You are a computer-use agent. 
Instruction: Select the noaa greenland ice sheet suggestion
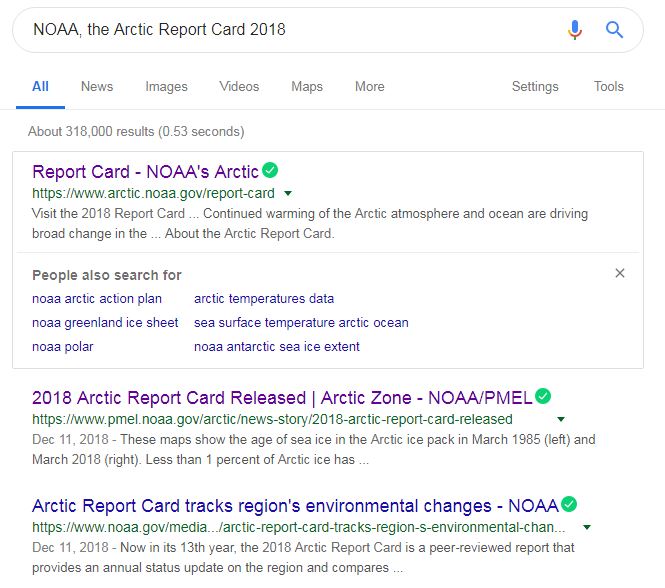[x=105, y=322]
